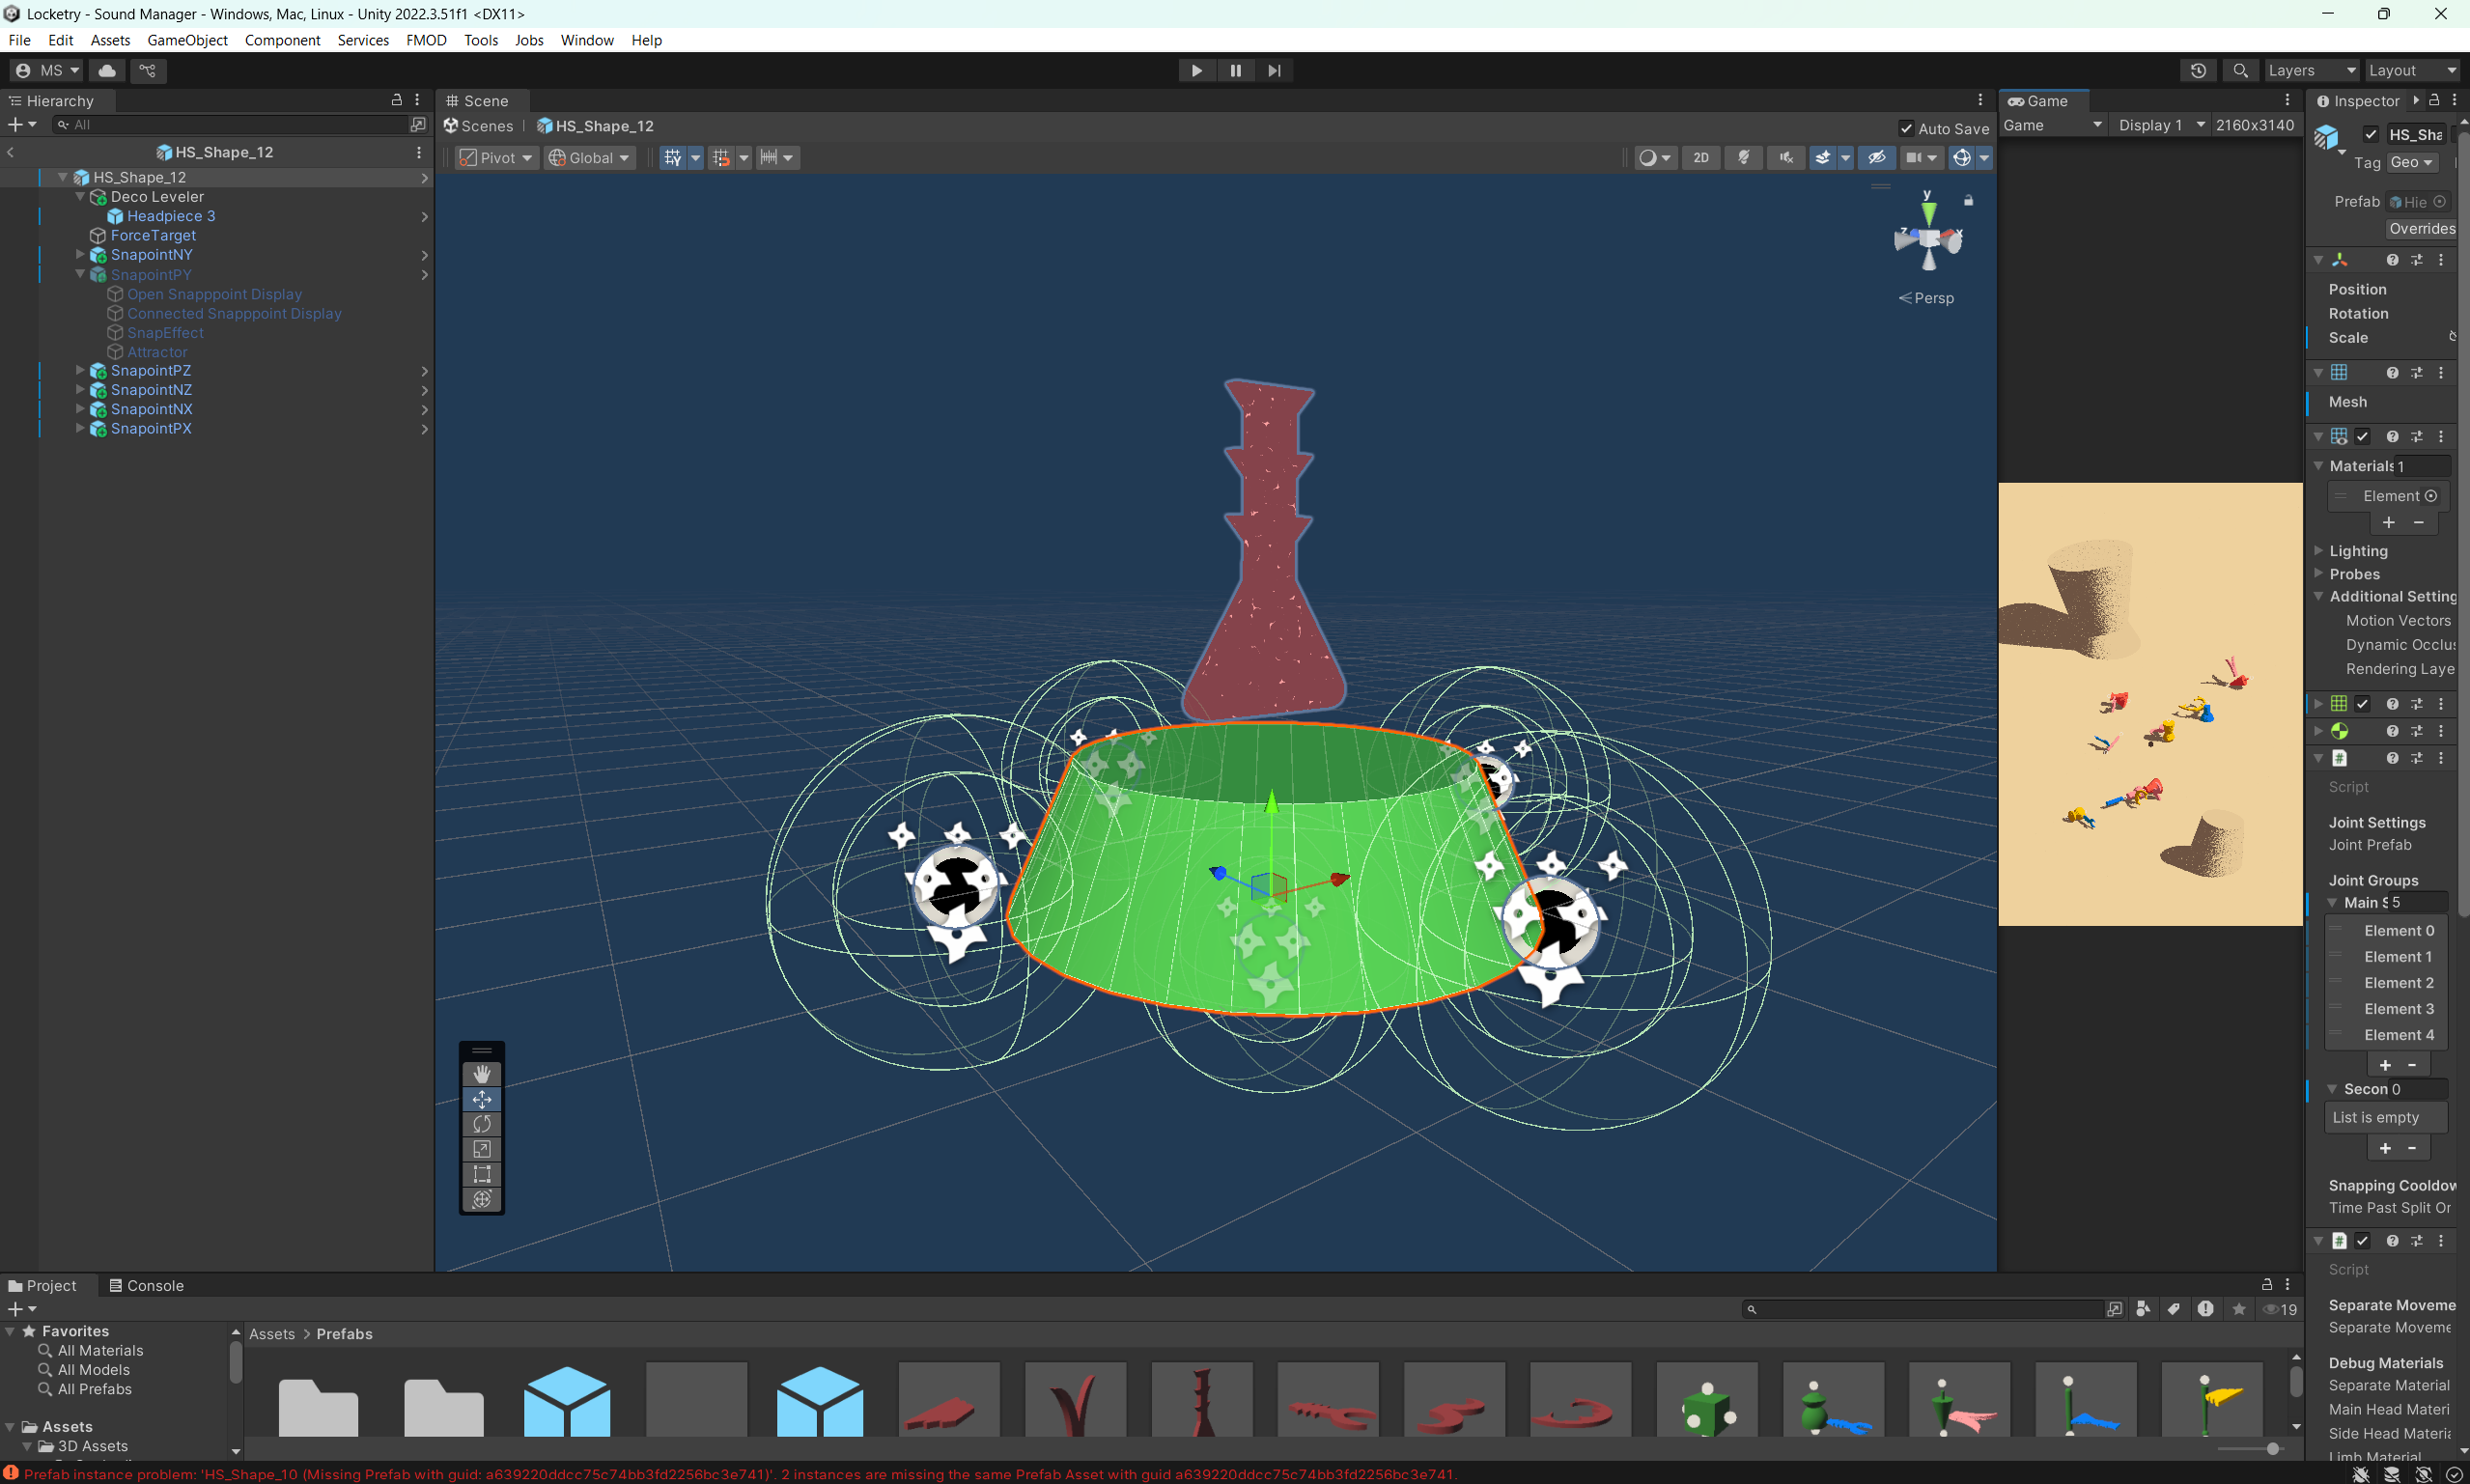Click the prefab Overrides button

coord(2421,228)
